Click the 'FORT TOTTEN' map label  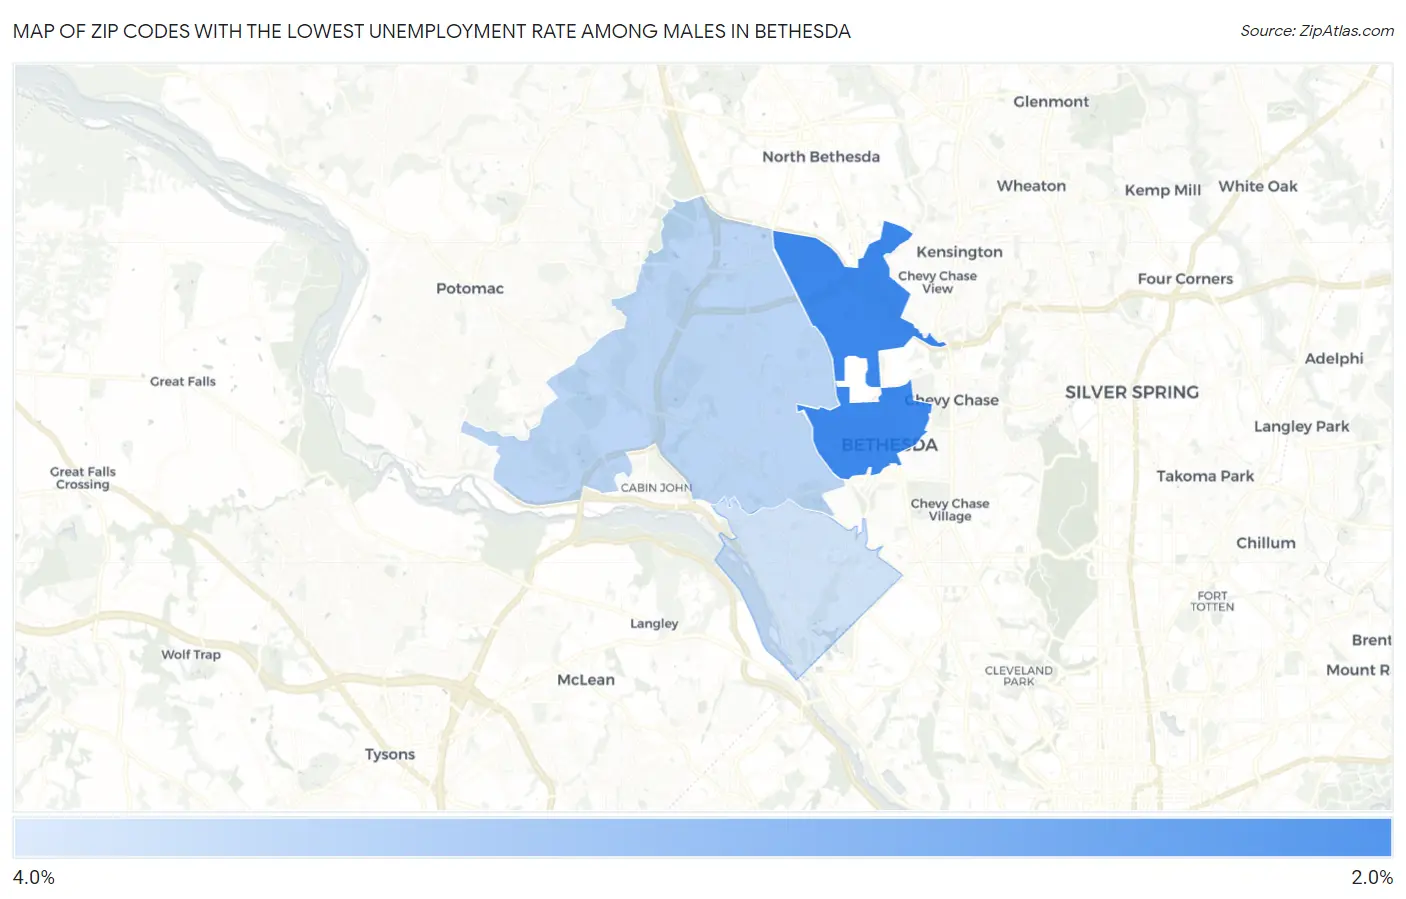pos(1212,601)
